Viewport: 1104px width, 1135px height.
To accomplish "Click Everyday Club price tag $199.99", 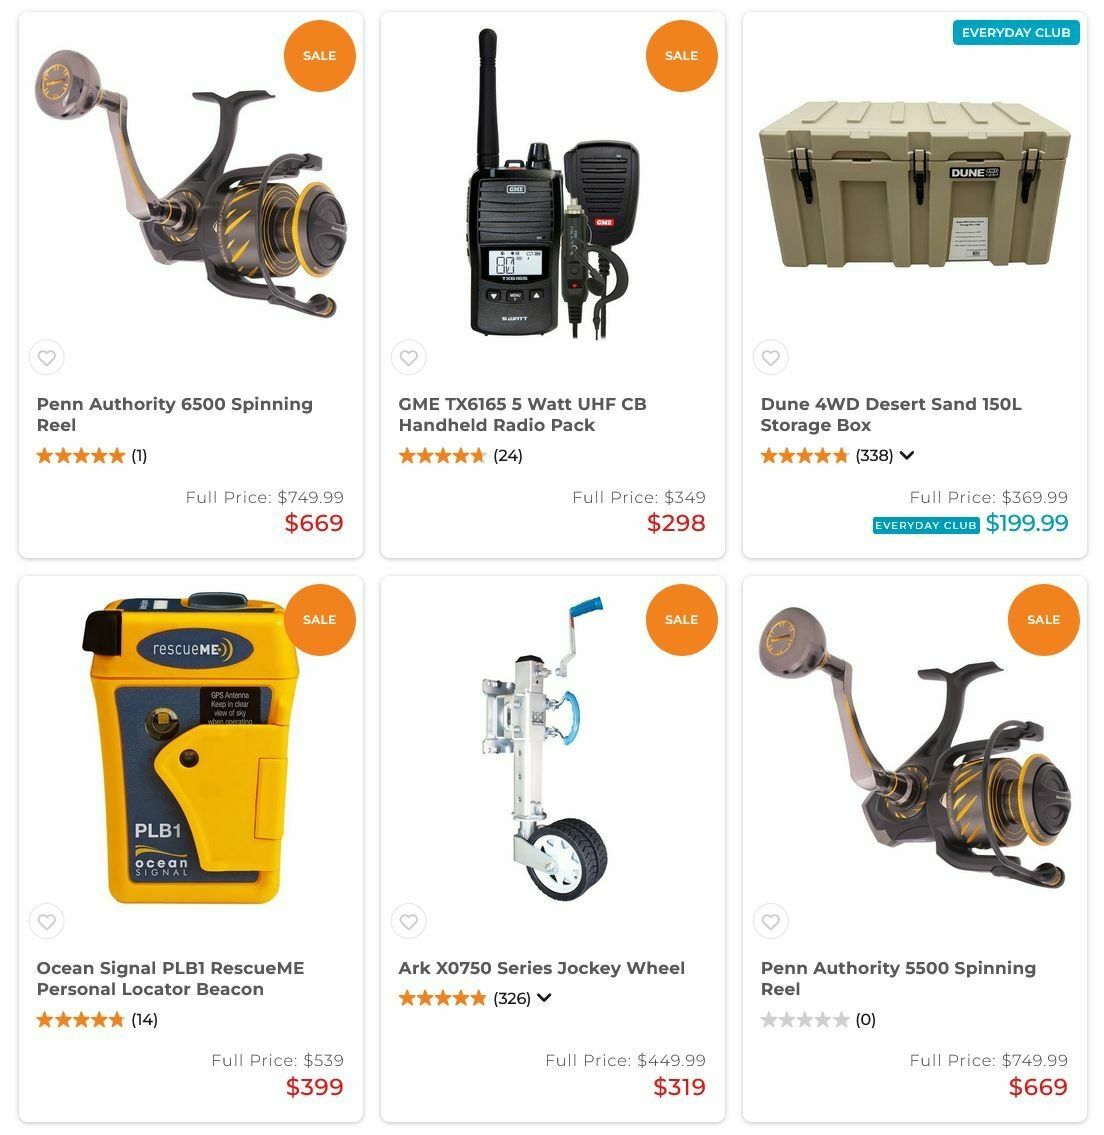I will pyautogui.click(x=1027, y=523).
